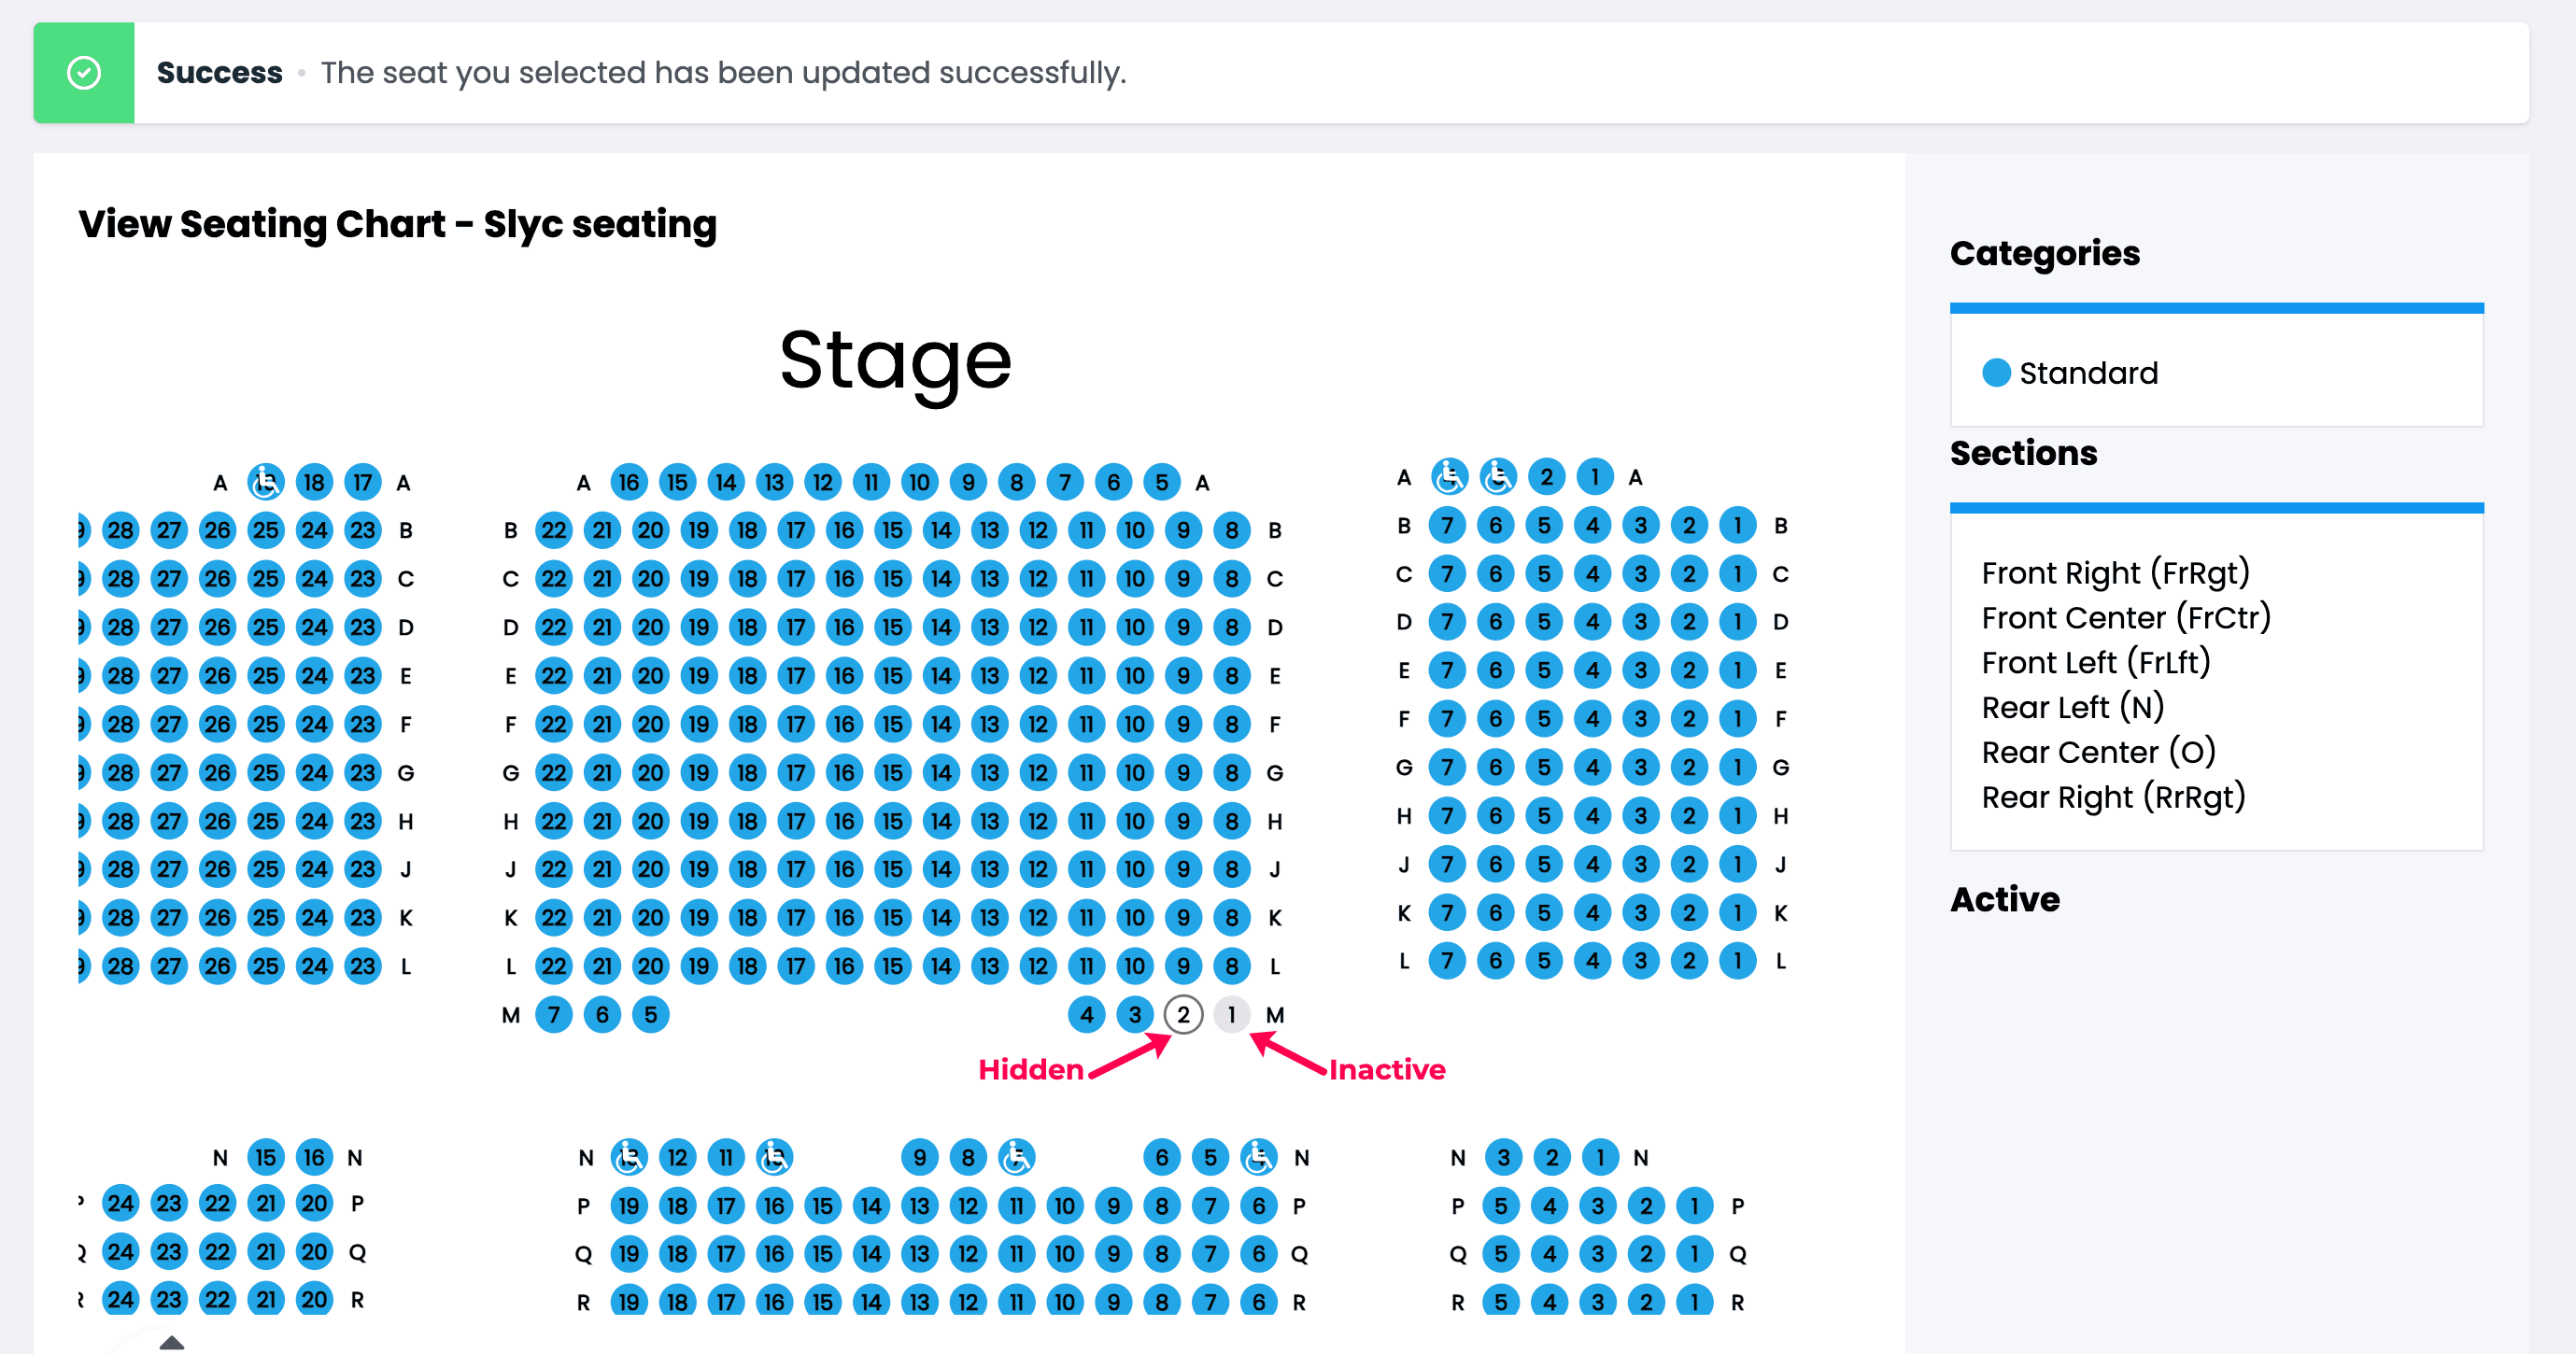Select leftmost wheelchair seat in center row N

coord(628,1157)
